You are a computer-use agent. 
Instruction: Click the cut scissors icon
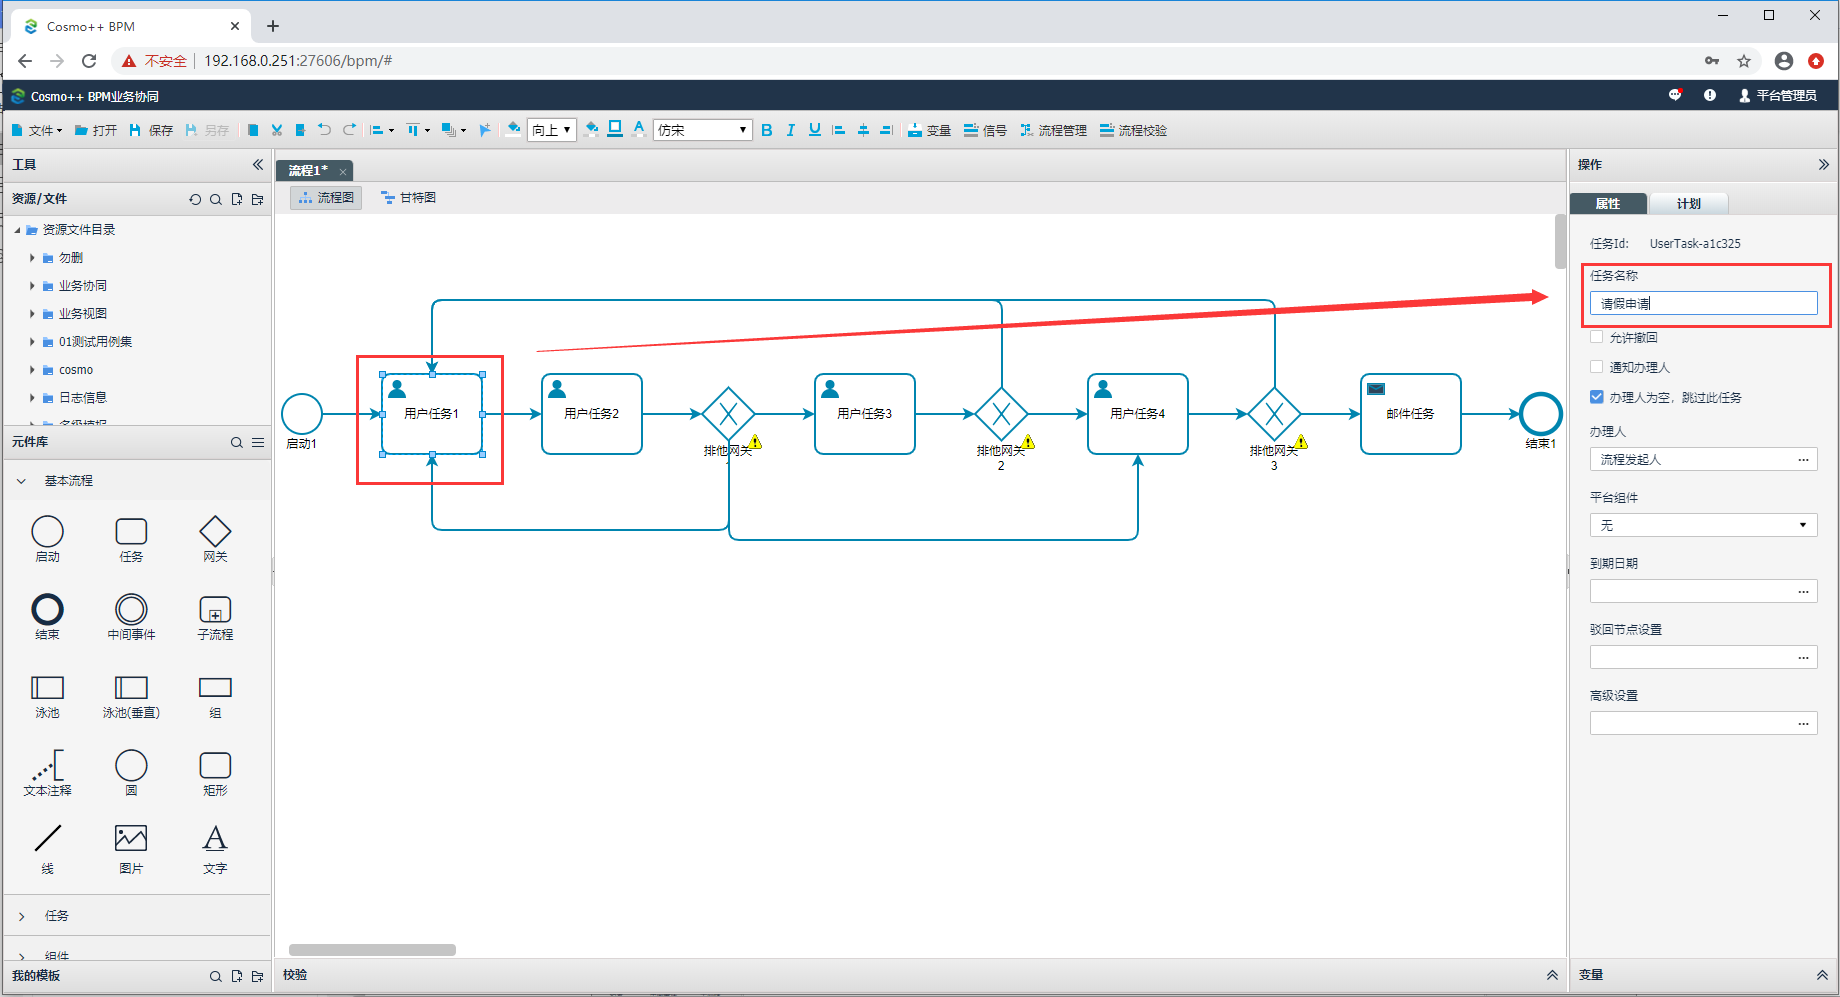tap(277, 130)
